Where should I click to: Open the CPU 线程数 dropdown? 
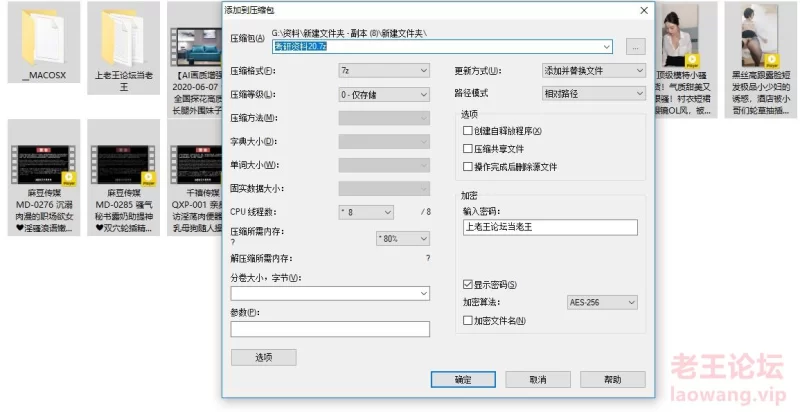click(x=366, y=212)
